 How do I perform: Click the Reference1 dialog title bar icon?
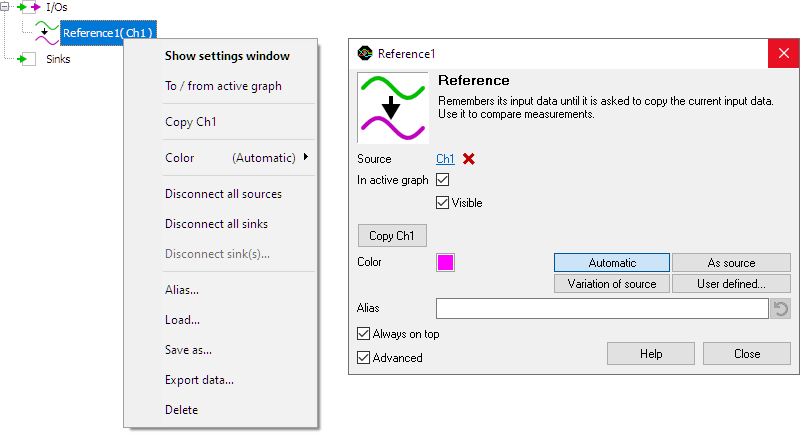(x=365, y=53)
